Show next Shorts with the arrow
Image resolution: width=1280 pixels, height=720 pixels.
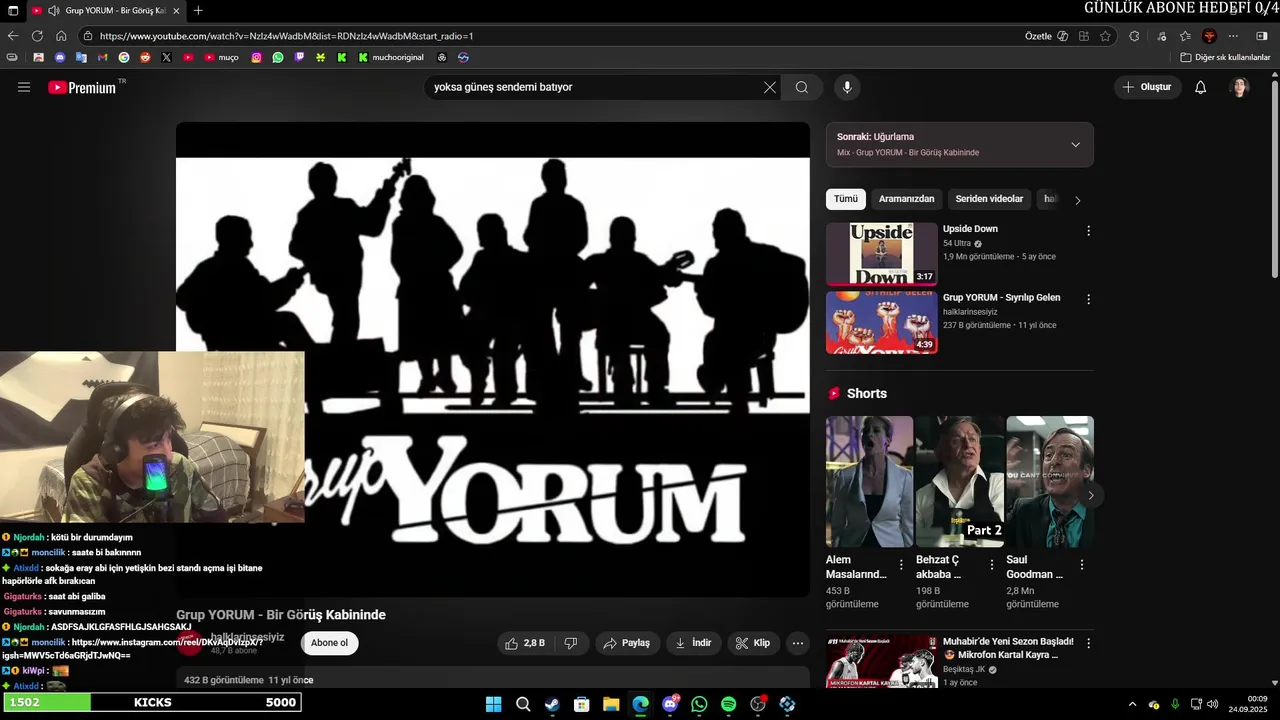pyautogui.click(x=1091, y=495)
